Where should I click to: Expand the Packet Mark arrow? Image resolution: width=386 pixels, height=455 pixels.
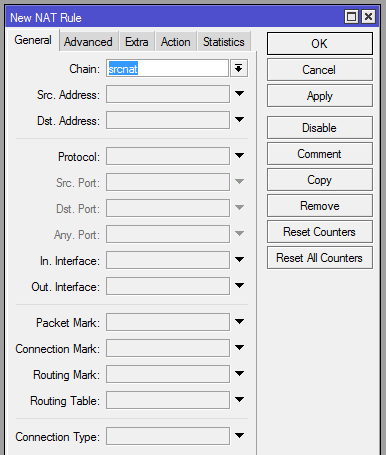239,322
